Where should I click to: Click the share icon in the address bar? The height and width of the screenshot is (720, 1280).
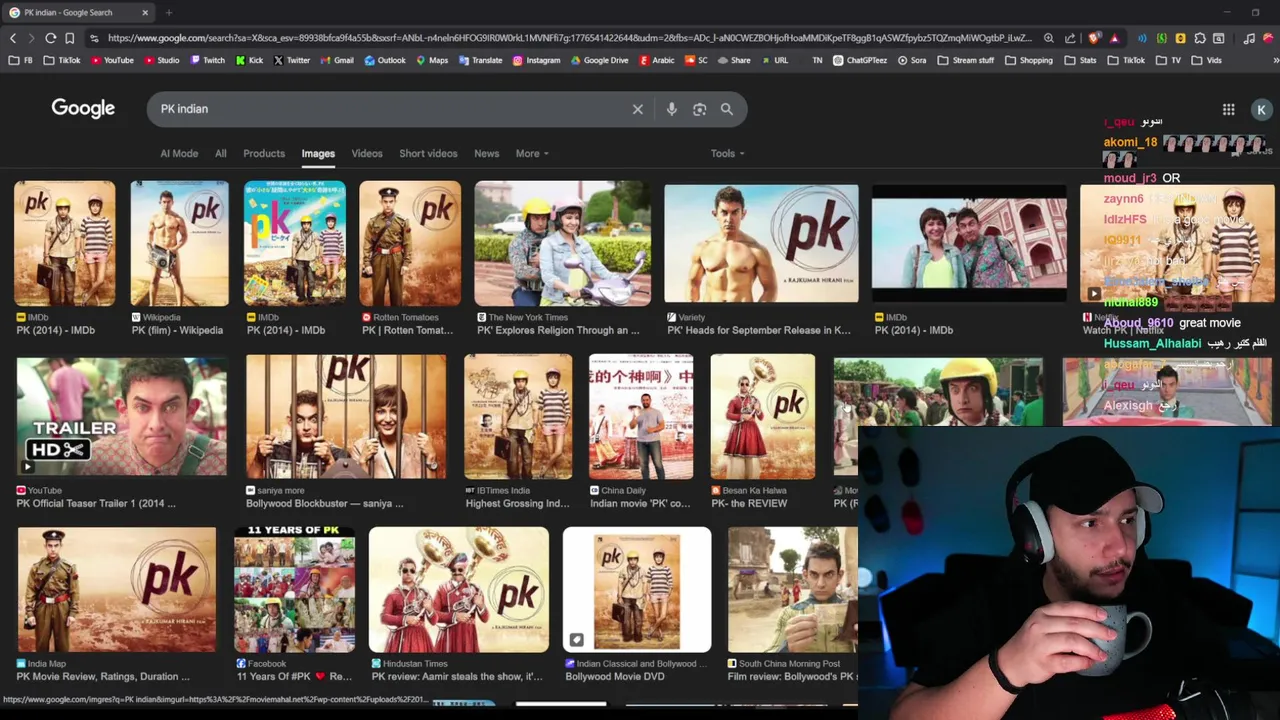(1070, 38)
